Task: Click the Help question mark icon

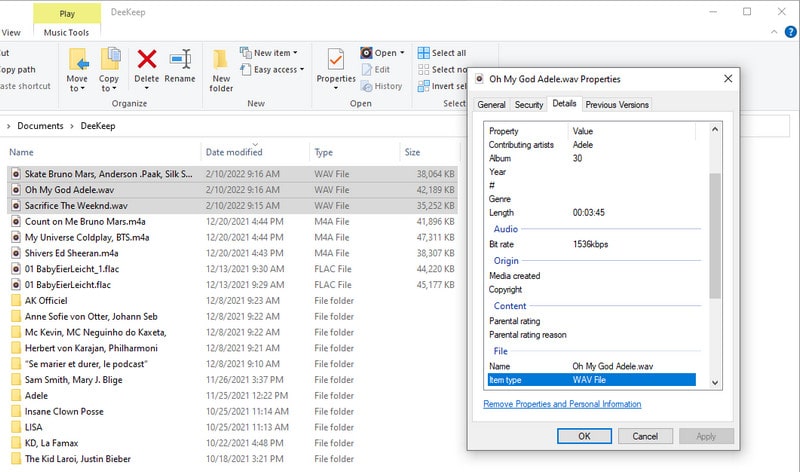Action: point(790,32)
